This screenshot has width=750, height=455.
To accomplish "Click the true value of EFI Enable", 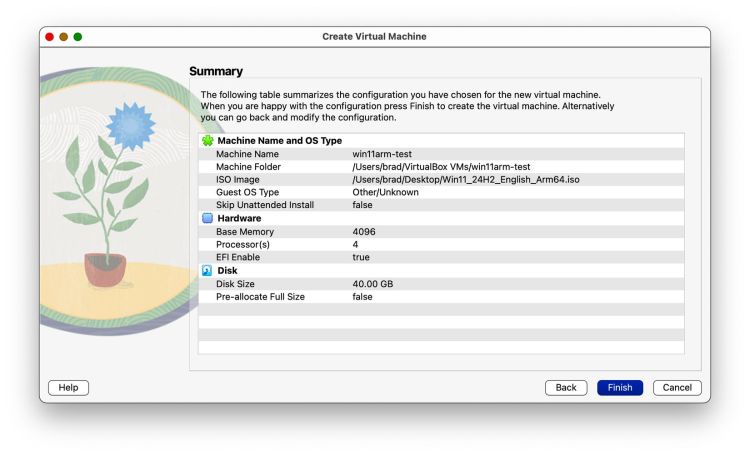I will click(x=361, y=257).
